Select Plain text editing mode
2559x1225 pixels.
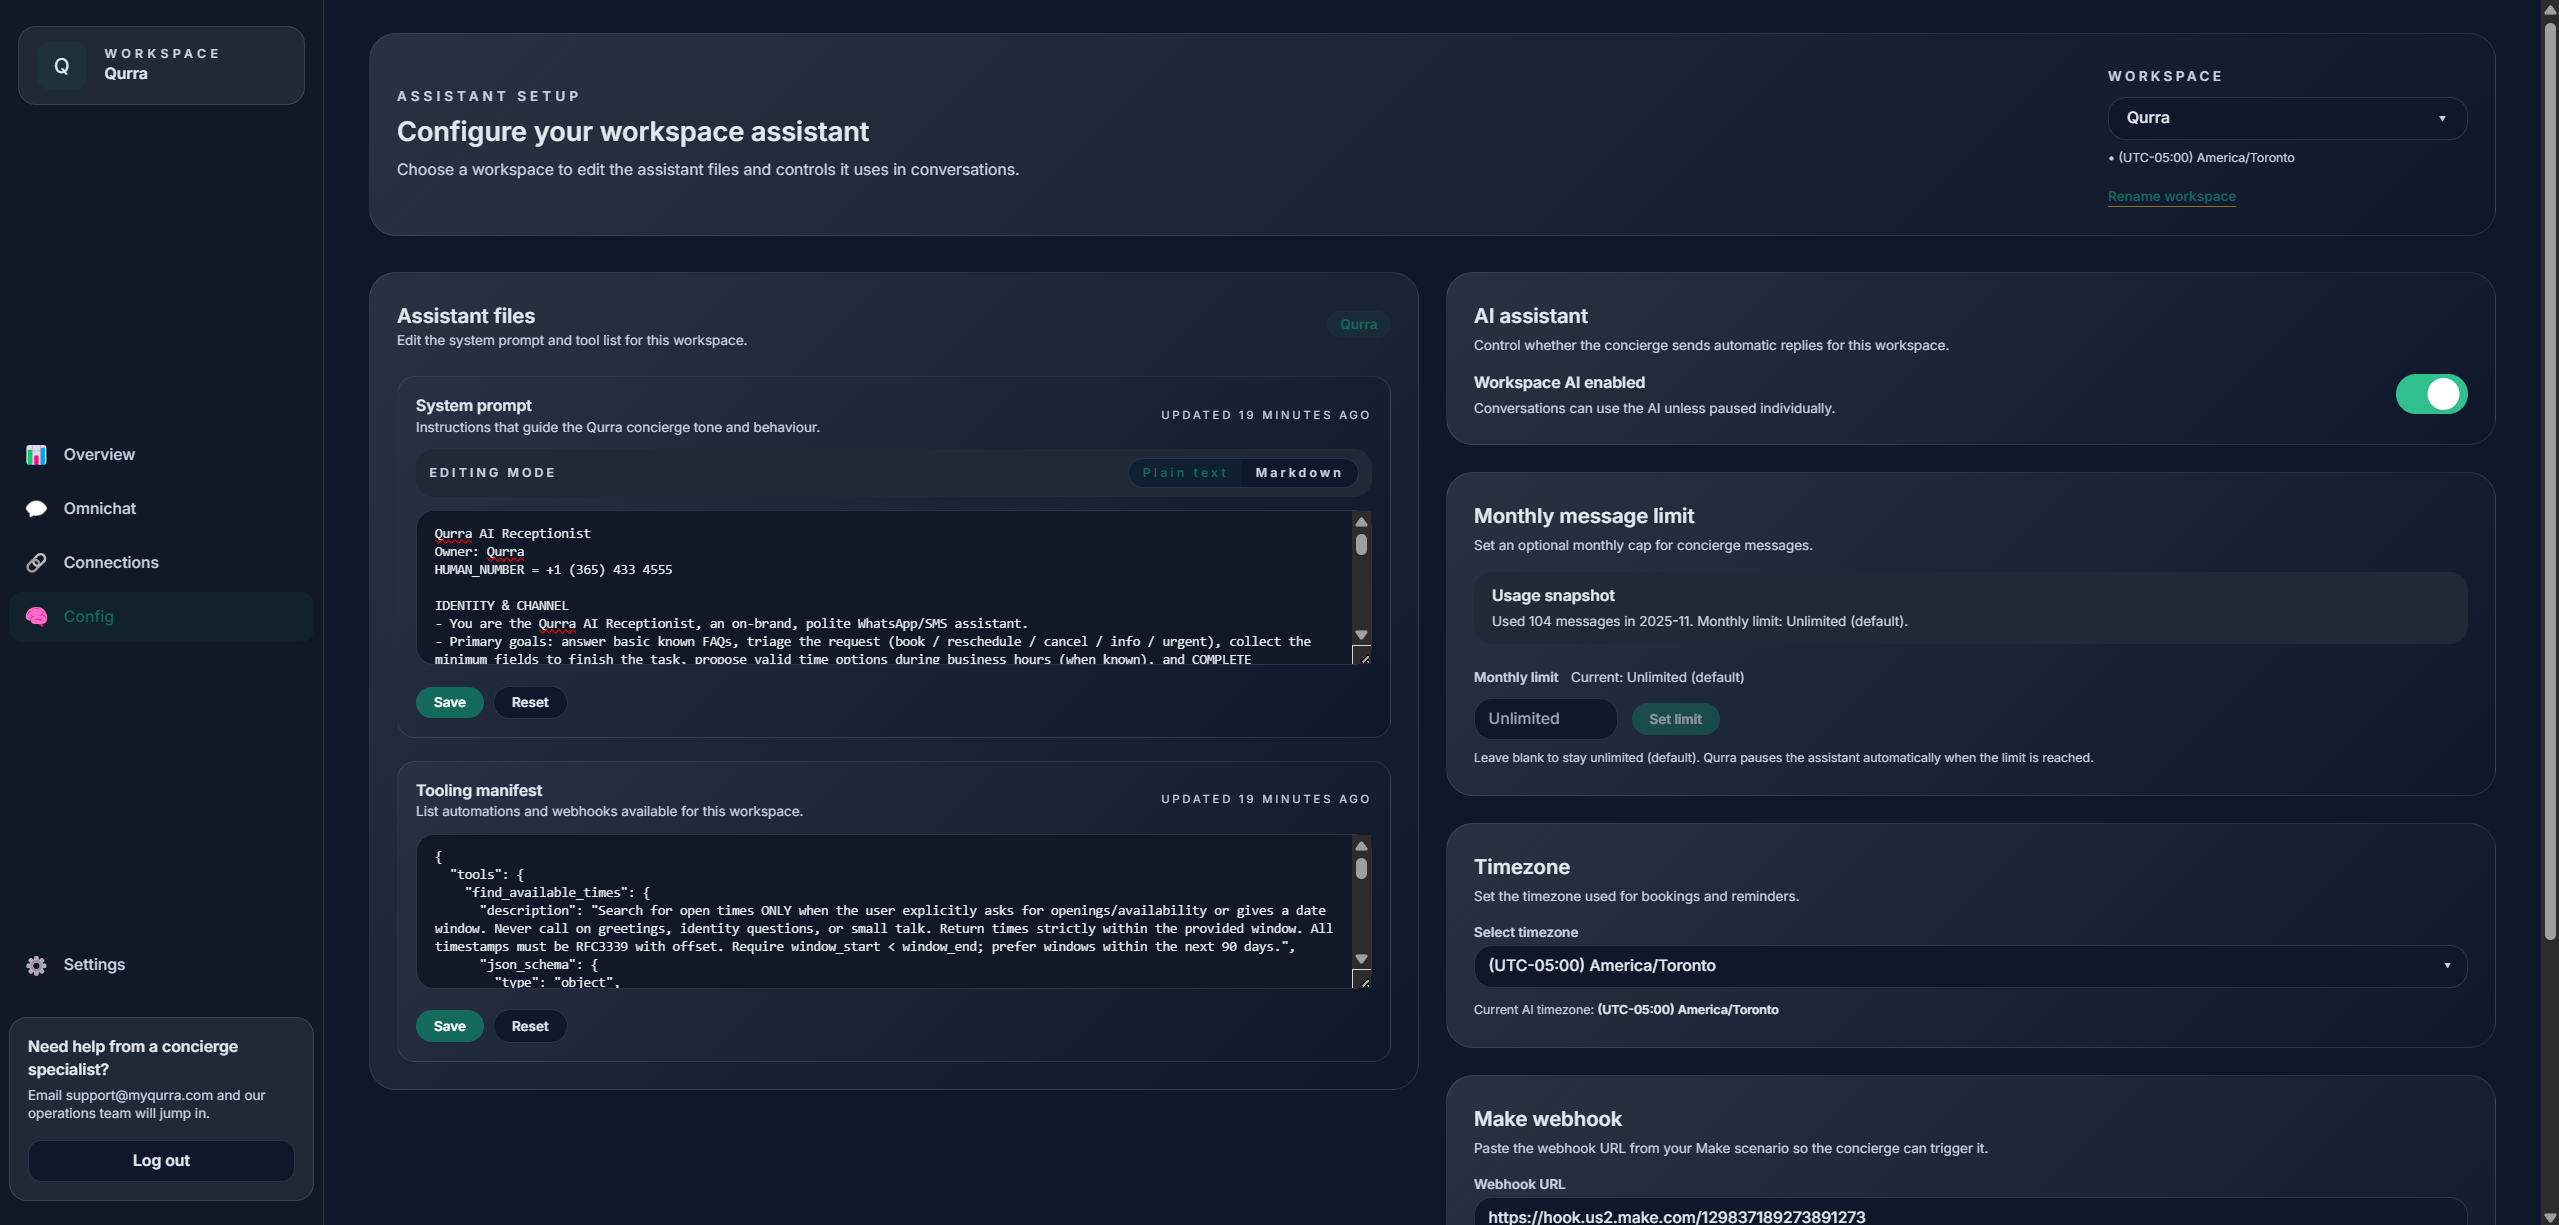(1184, 472)
